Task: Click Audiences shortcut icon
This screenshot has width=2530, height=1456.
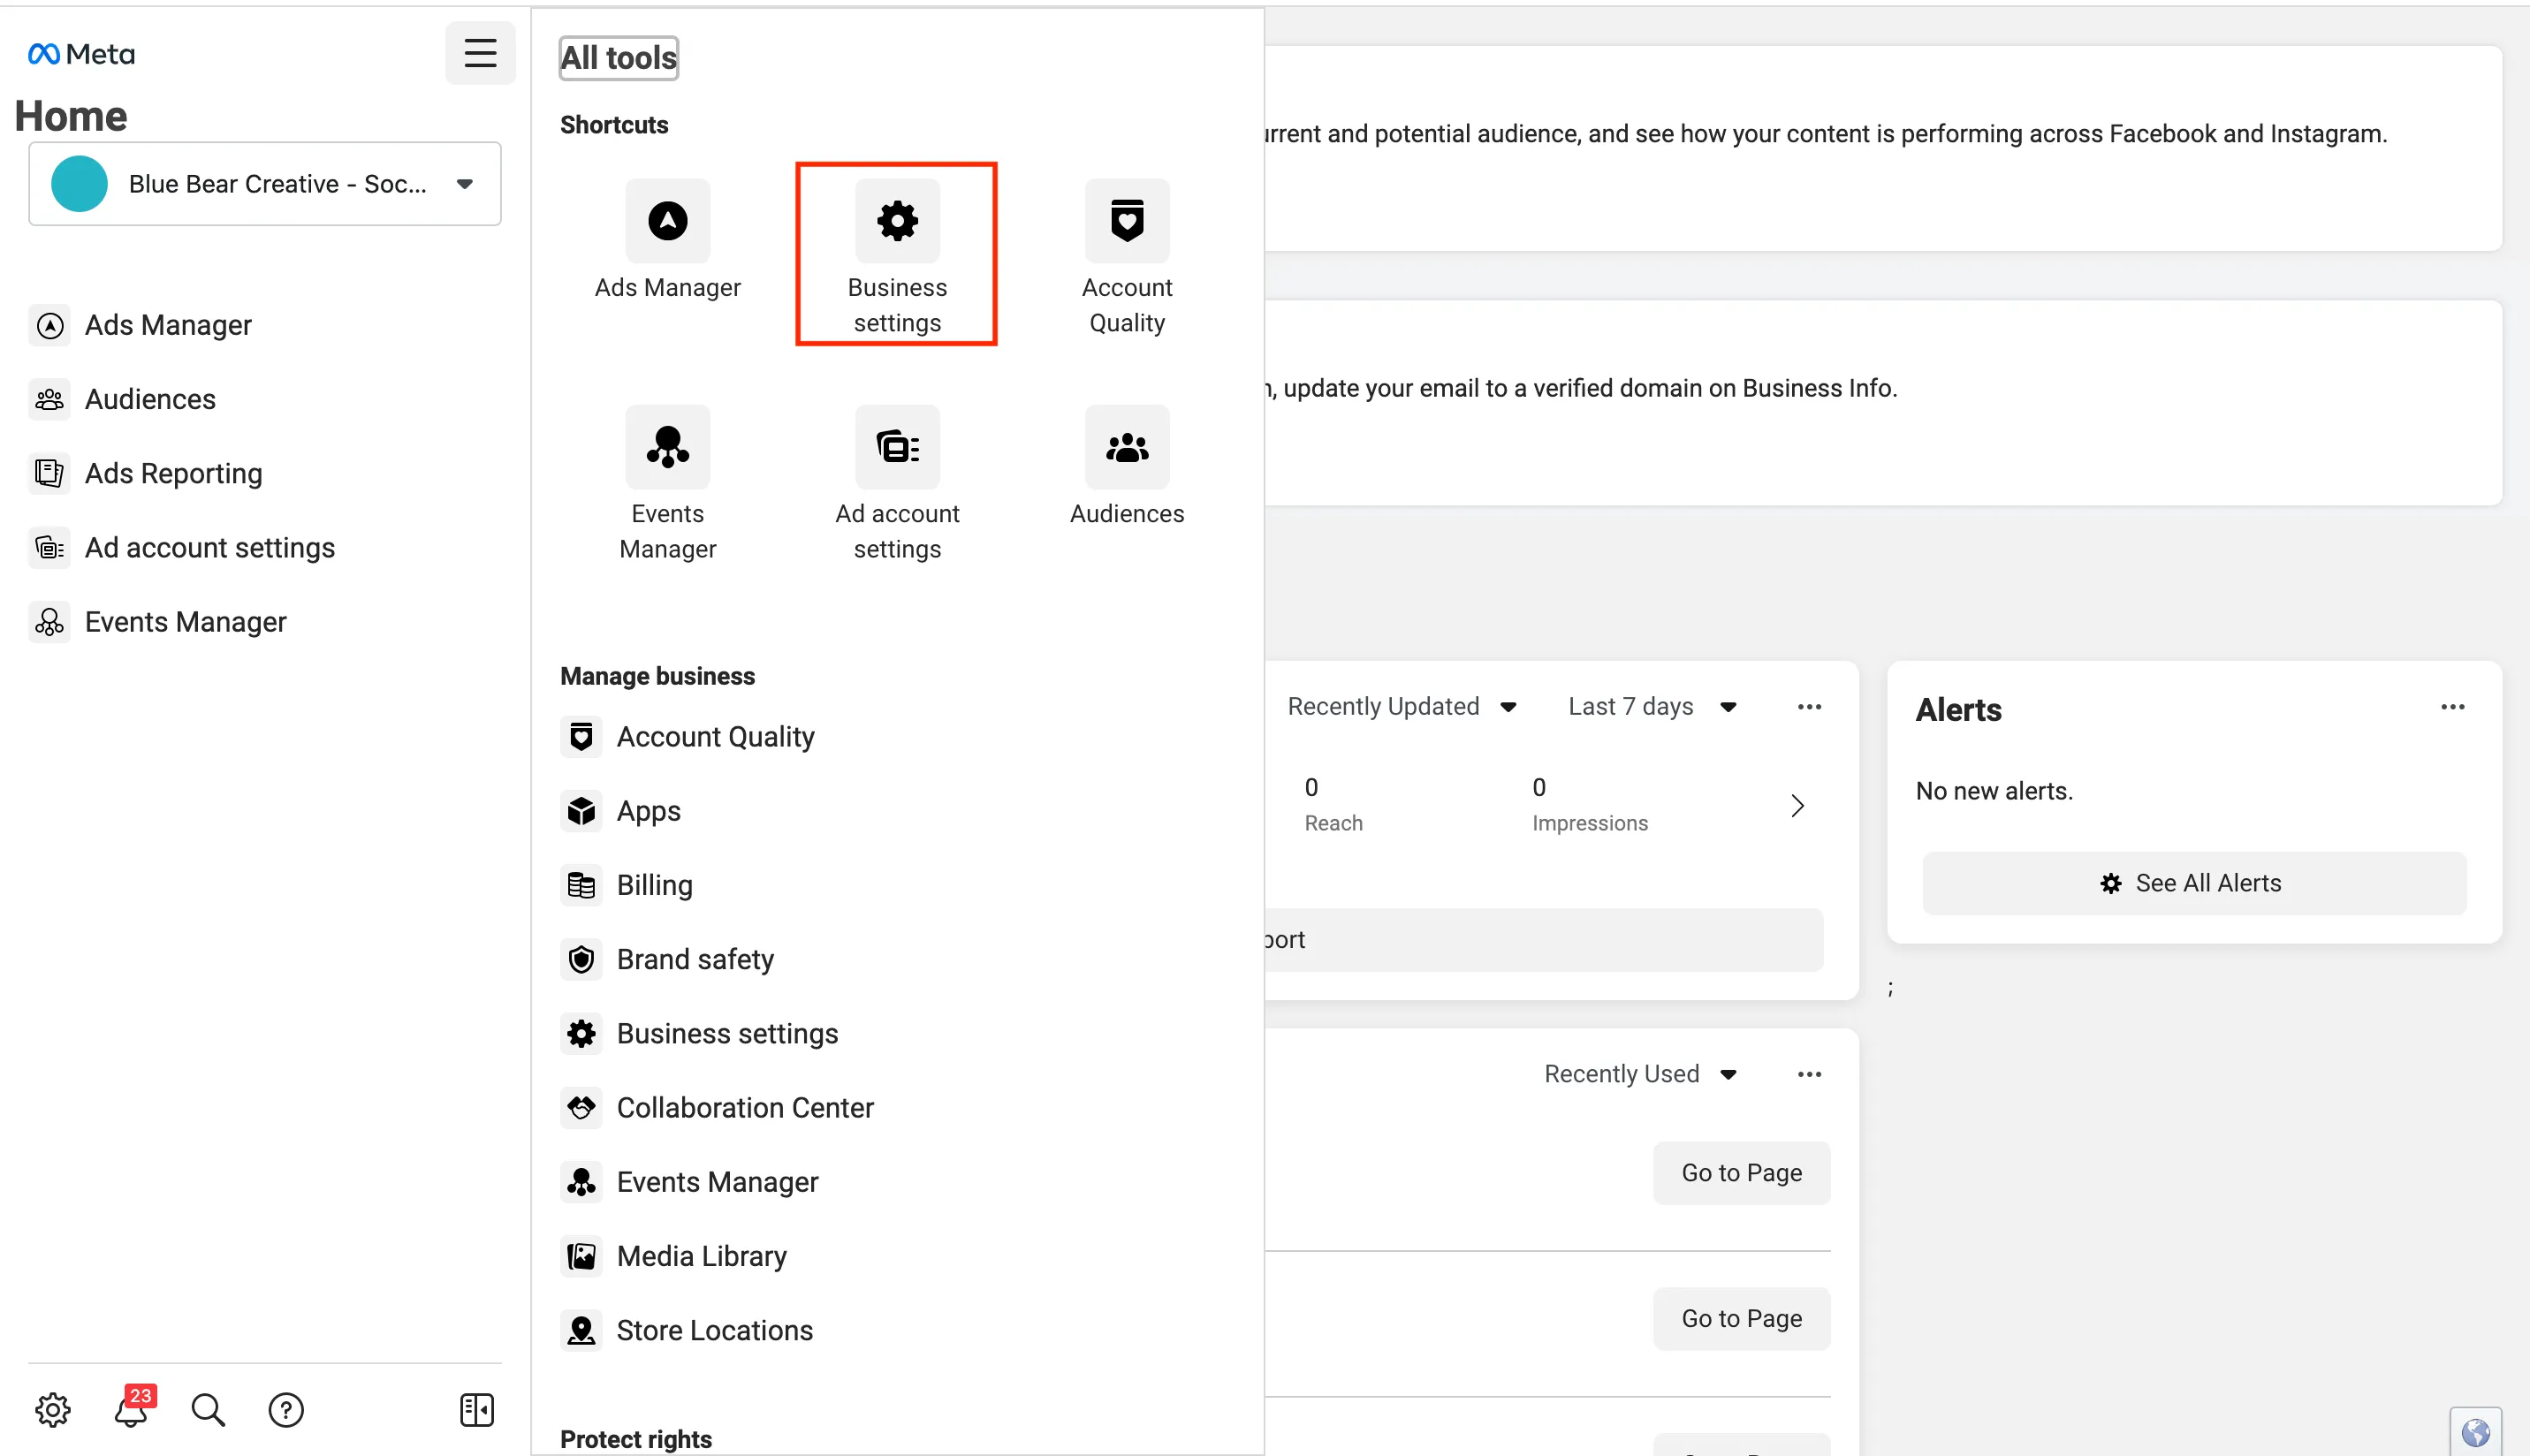Action: click(x=1126, y=446)
